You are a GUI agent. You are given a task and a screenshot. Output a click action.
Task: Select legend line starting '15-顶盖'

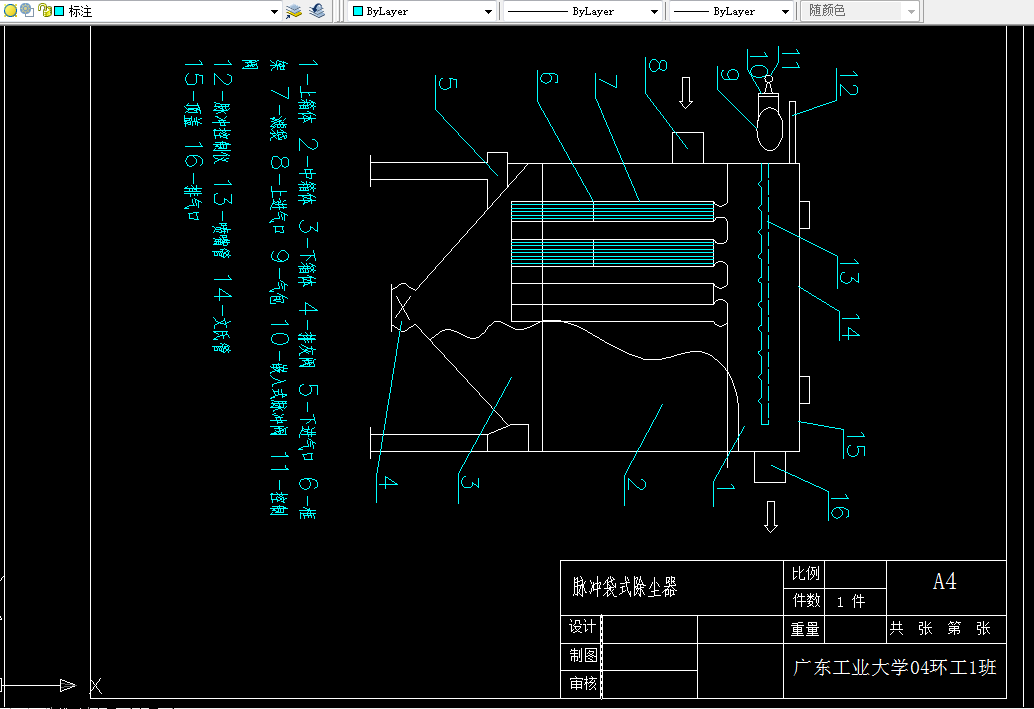192,139
